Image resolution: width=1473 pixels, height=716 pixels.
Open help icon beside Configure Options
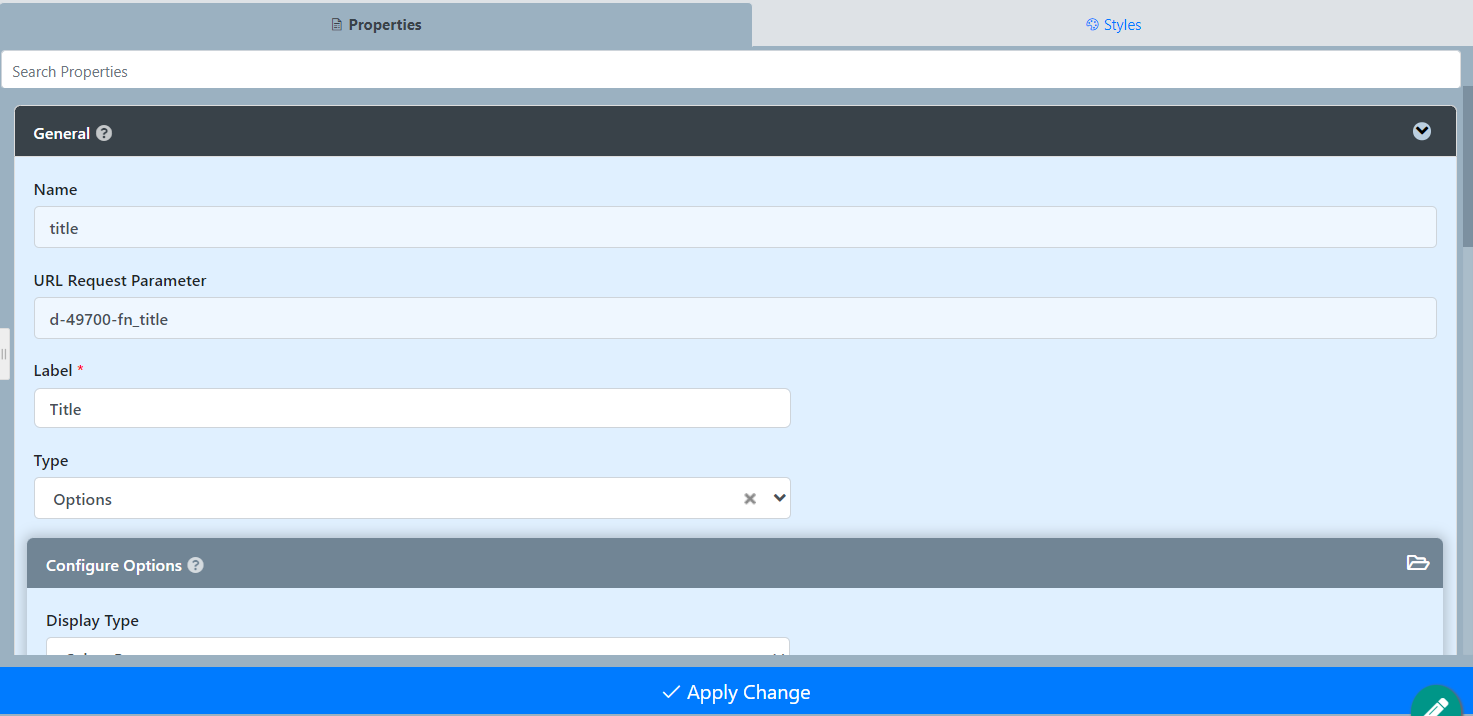[x=196, y=565]
